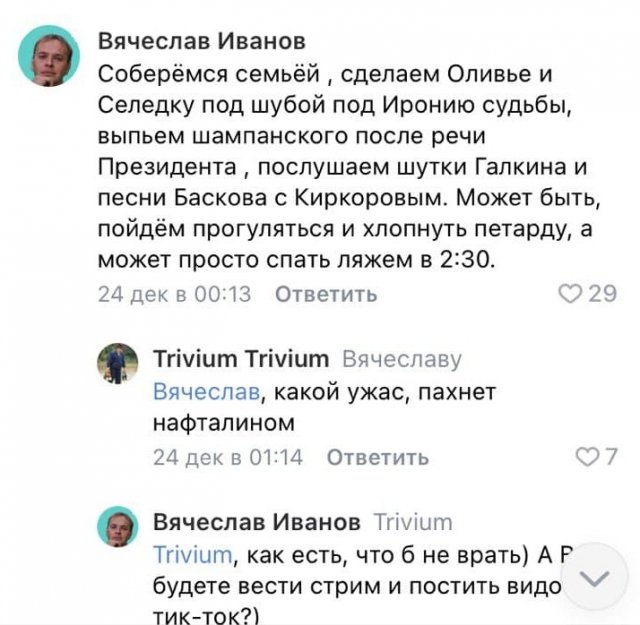640x625 pixels.
Task: Click the last reply text about стрим
Action: coord(350,585)
